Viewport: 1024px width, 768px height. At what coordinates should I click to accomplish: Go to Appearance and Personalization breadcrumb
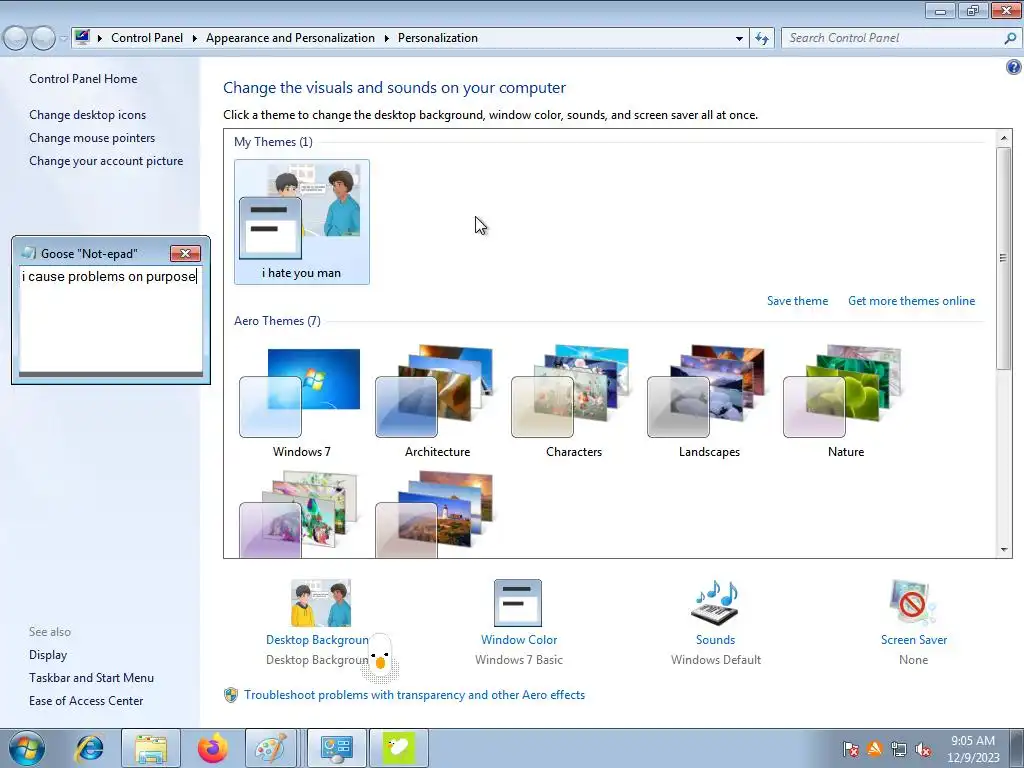291,38
